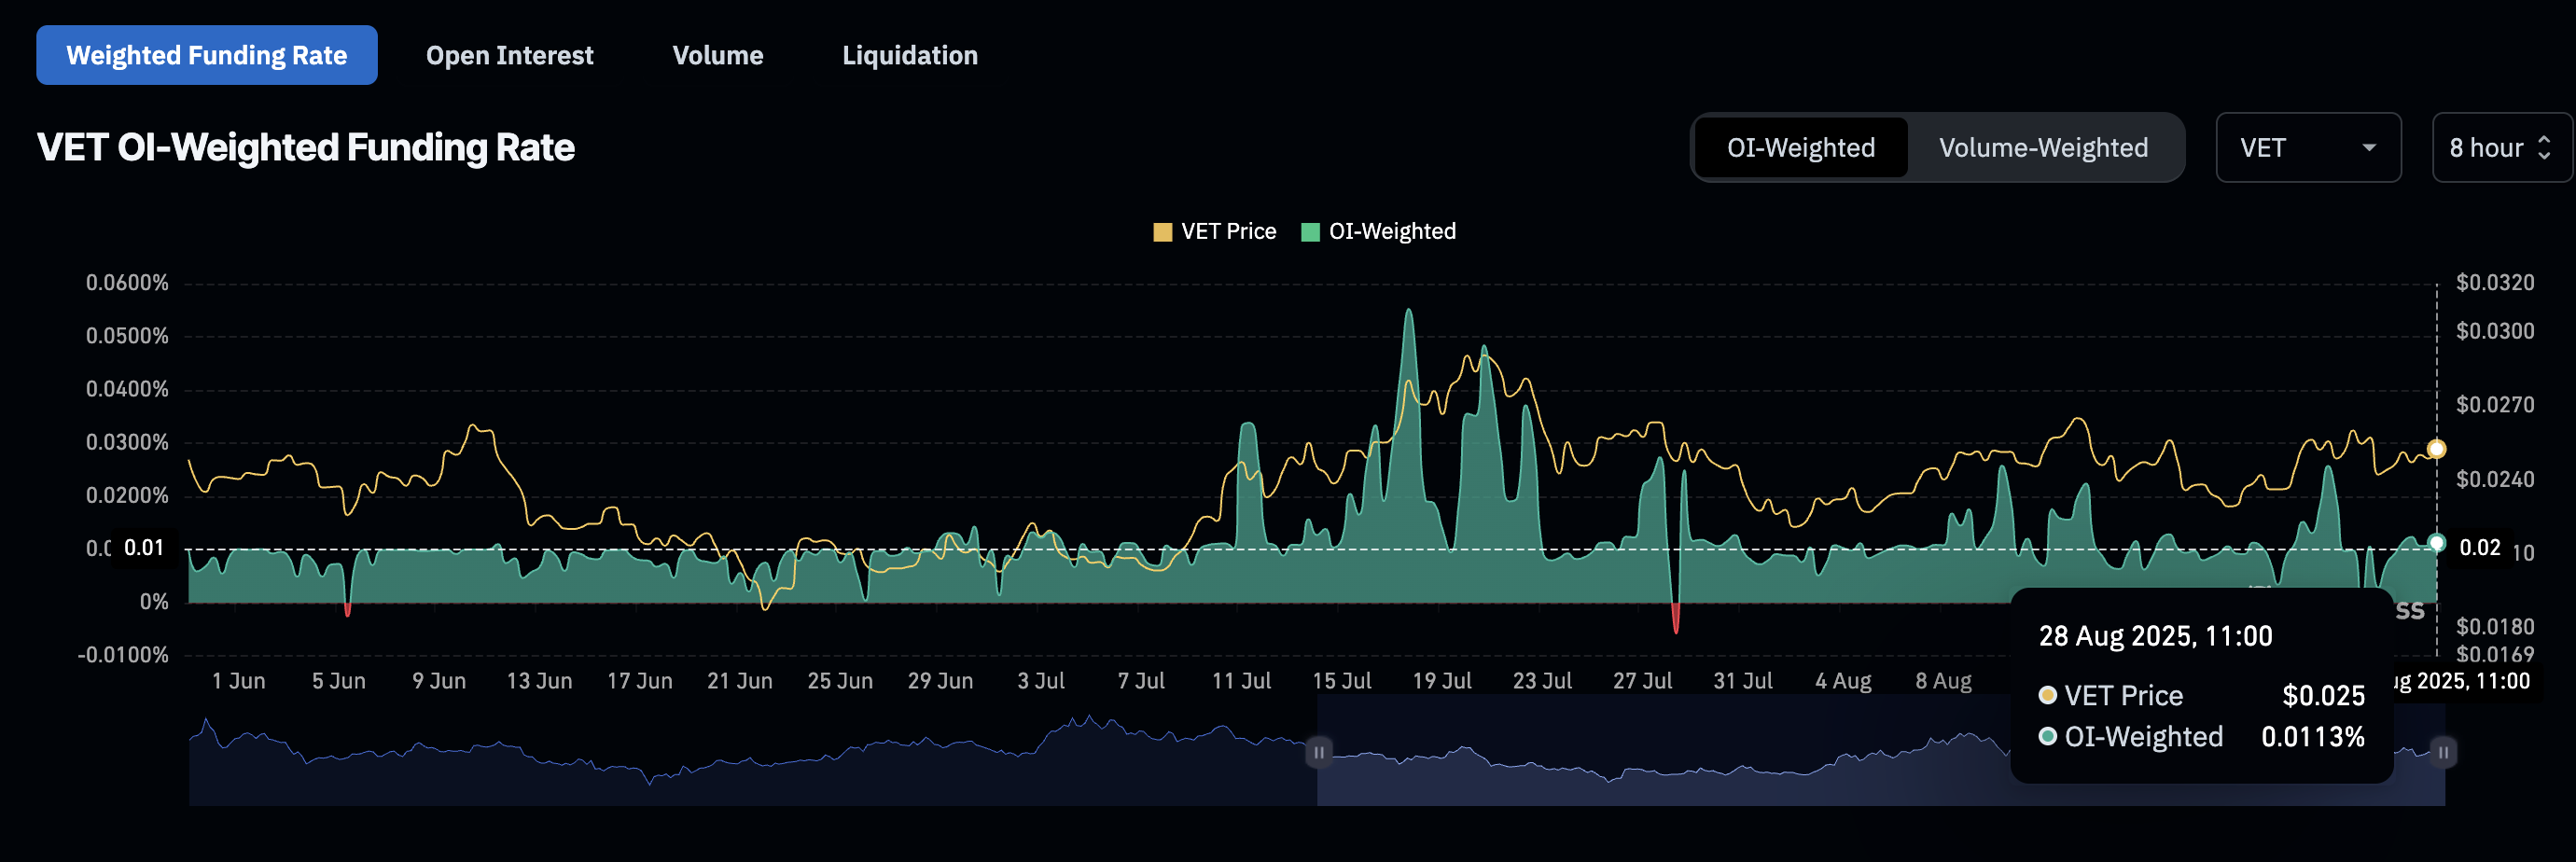
Task: Click the "29 Jun" date label
Action: (x=940, y=681)
